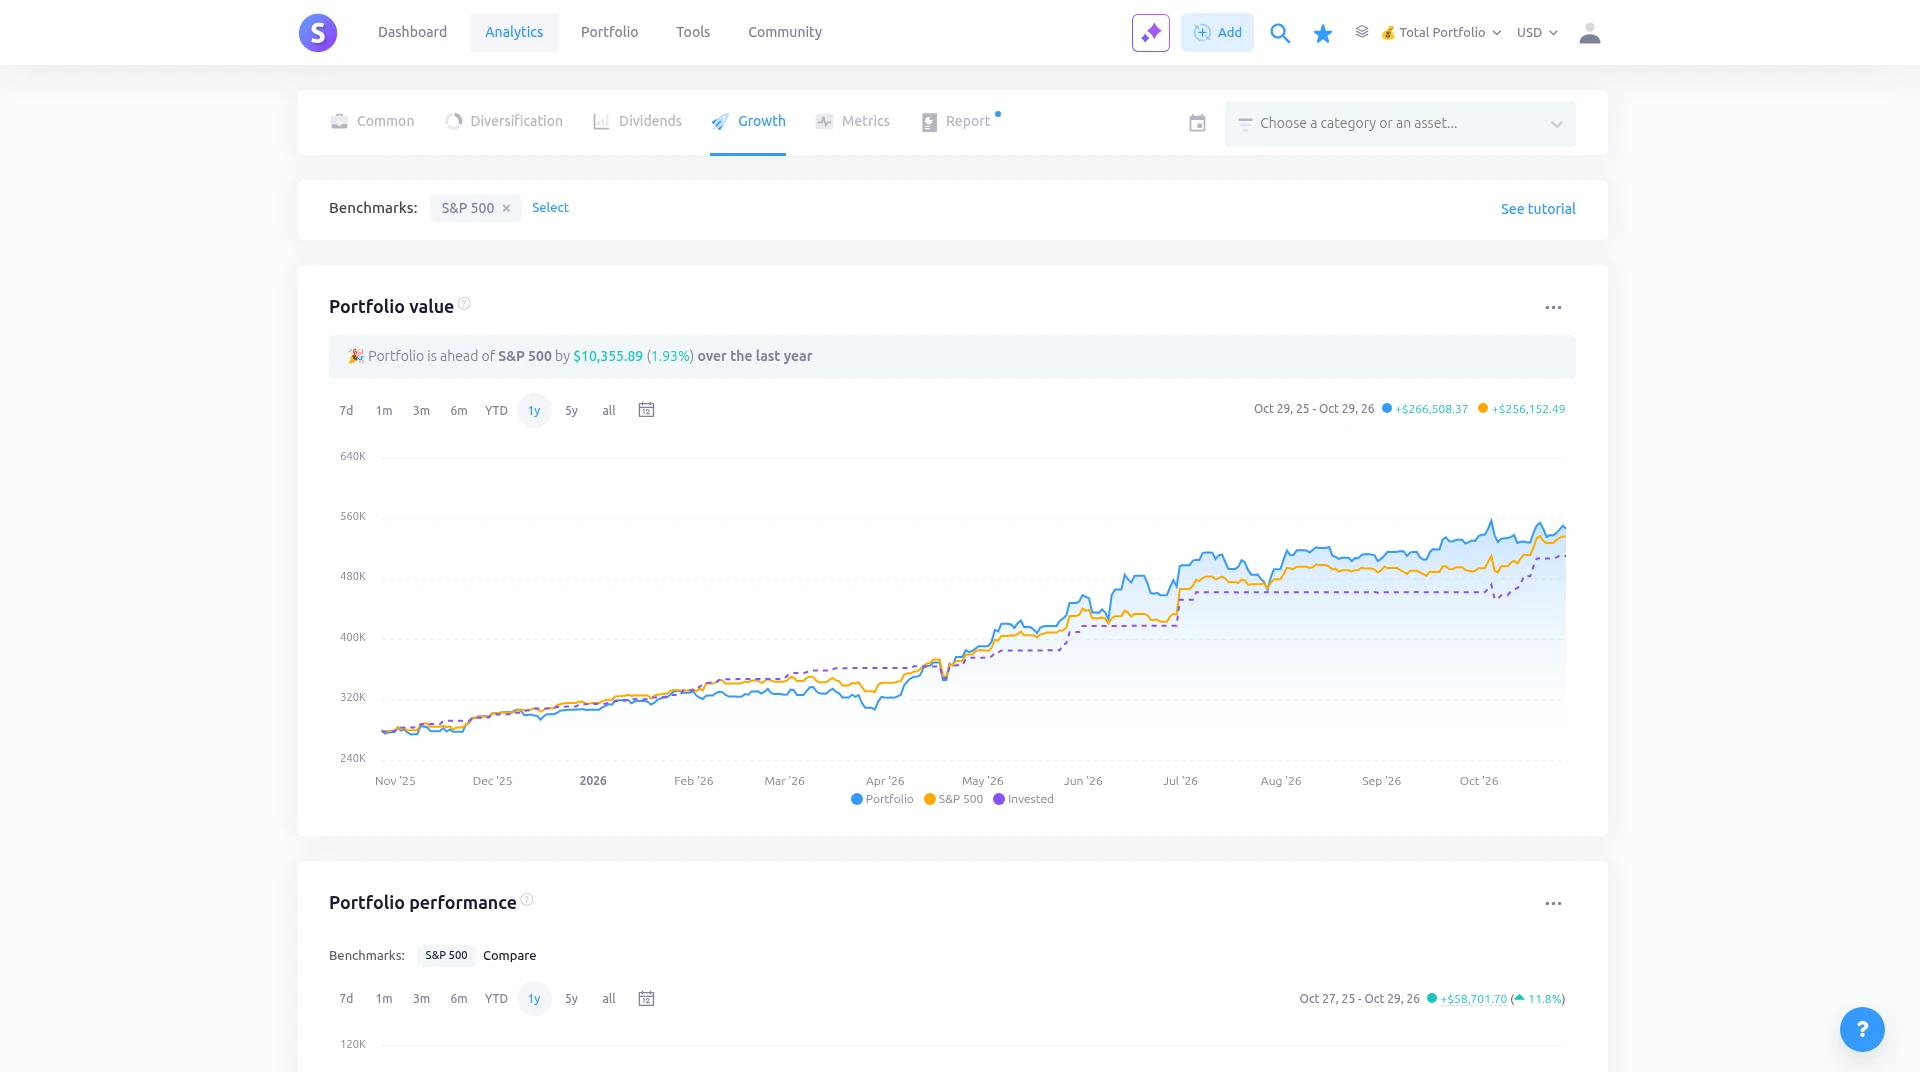1920x1072 pixels.
Task: Open Portfolio value three-dot menu
Action: pos(1553,308)
